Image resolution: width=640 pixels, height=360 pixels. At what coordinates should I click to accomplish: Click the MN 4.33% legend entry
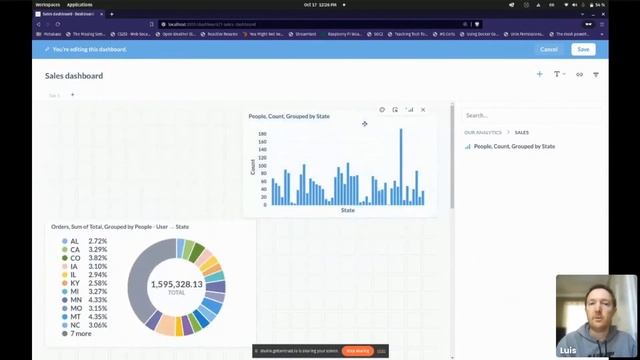(84, 300)
